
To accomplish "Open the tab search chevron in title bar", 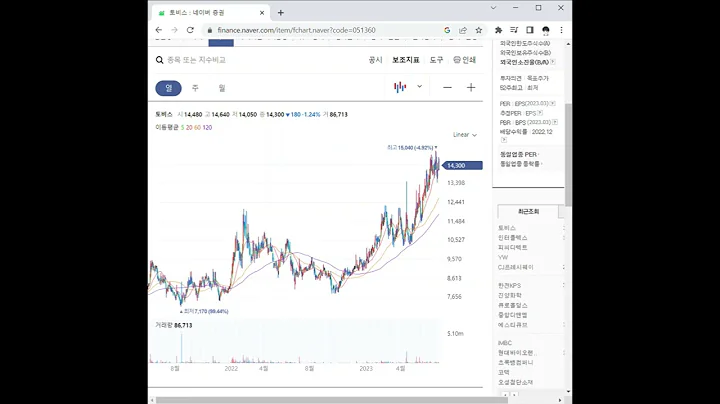I will point(493,8).
